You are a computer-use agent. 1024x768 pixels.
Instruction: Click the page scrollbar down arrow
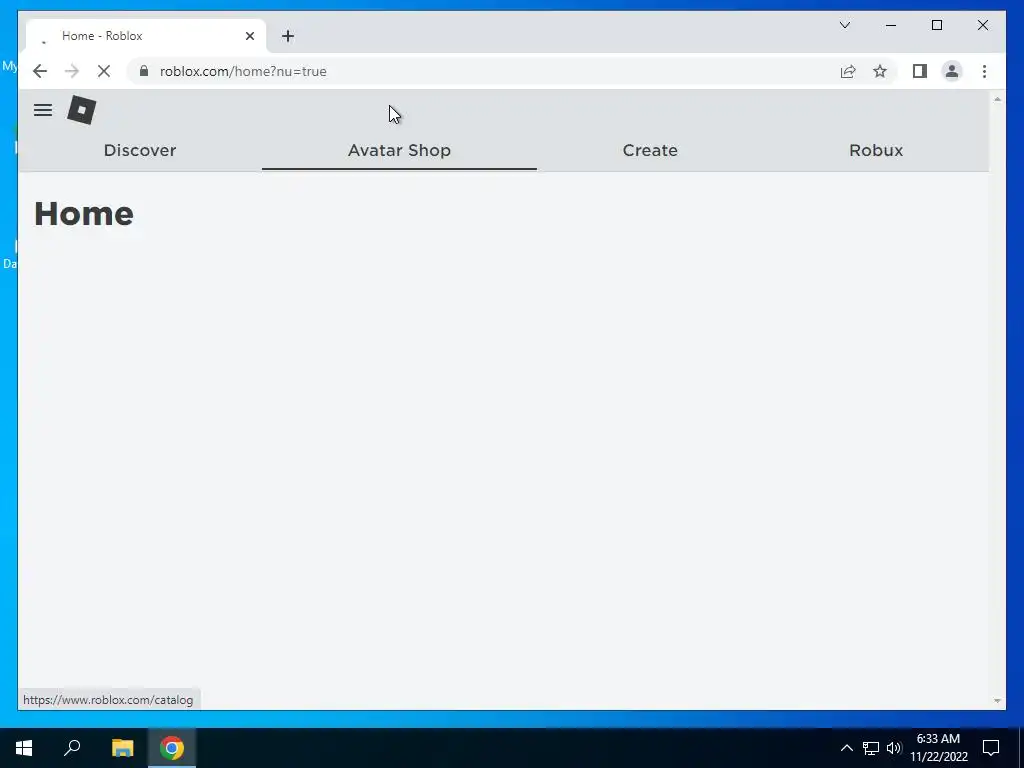coord(997,701)
